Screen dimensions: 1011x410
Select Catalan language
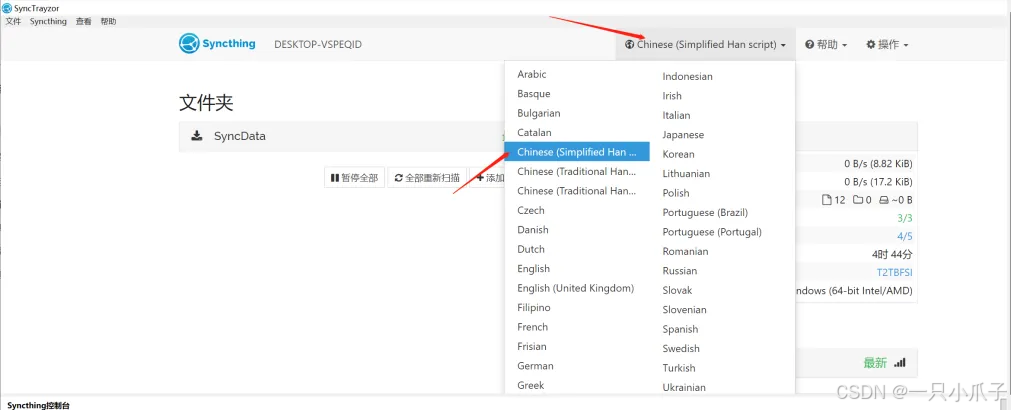[577, 132]
